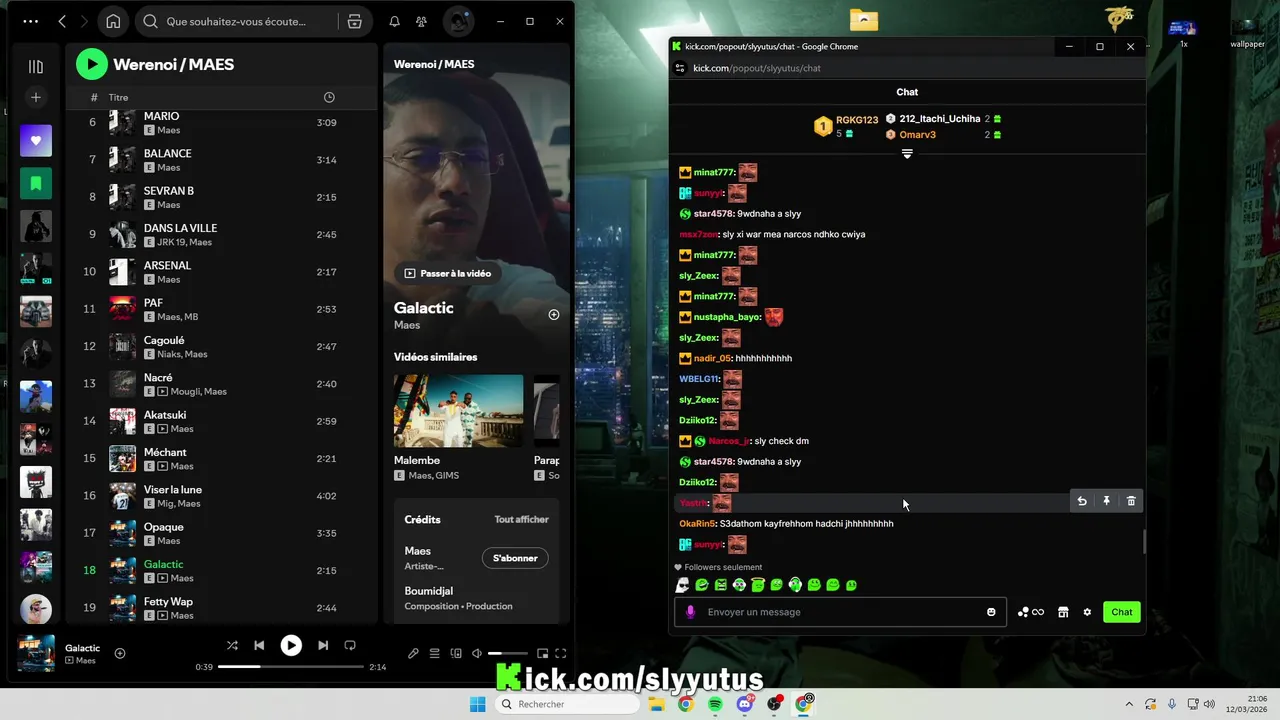1280x720 pixels.
Task: Insert the sunglasses emote from quick bar
Action: pos(683,585)
